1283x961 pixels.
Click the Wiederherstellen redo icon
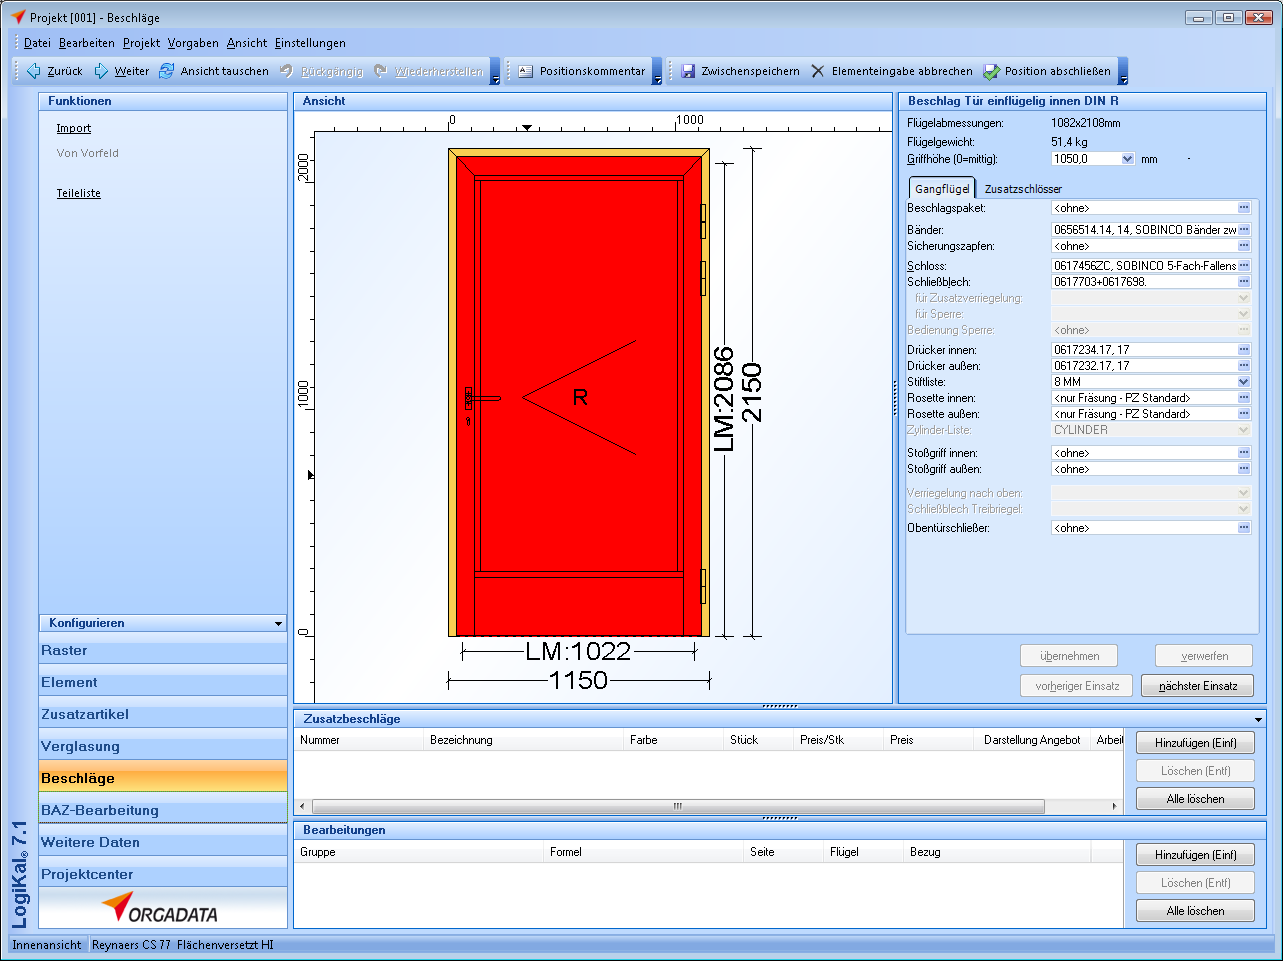pos(381,71)
